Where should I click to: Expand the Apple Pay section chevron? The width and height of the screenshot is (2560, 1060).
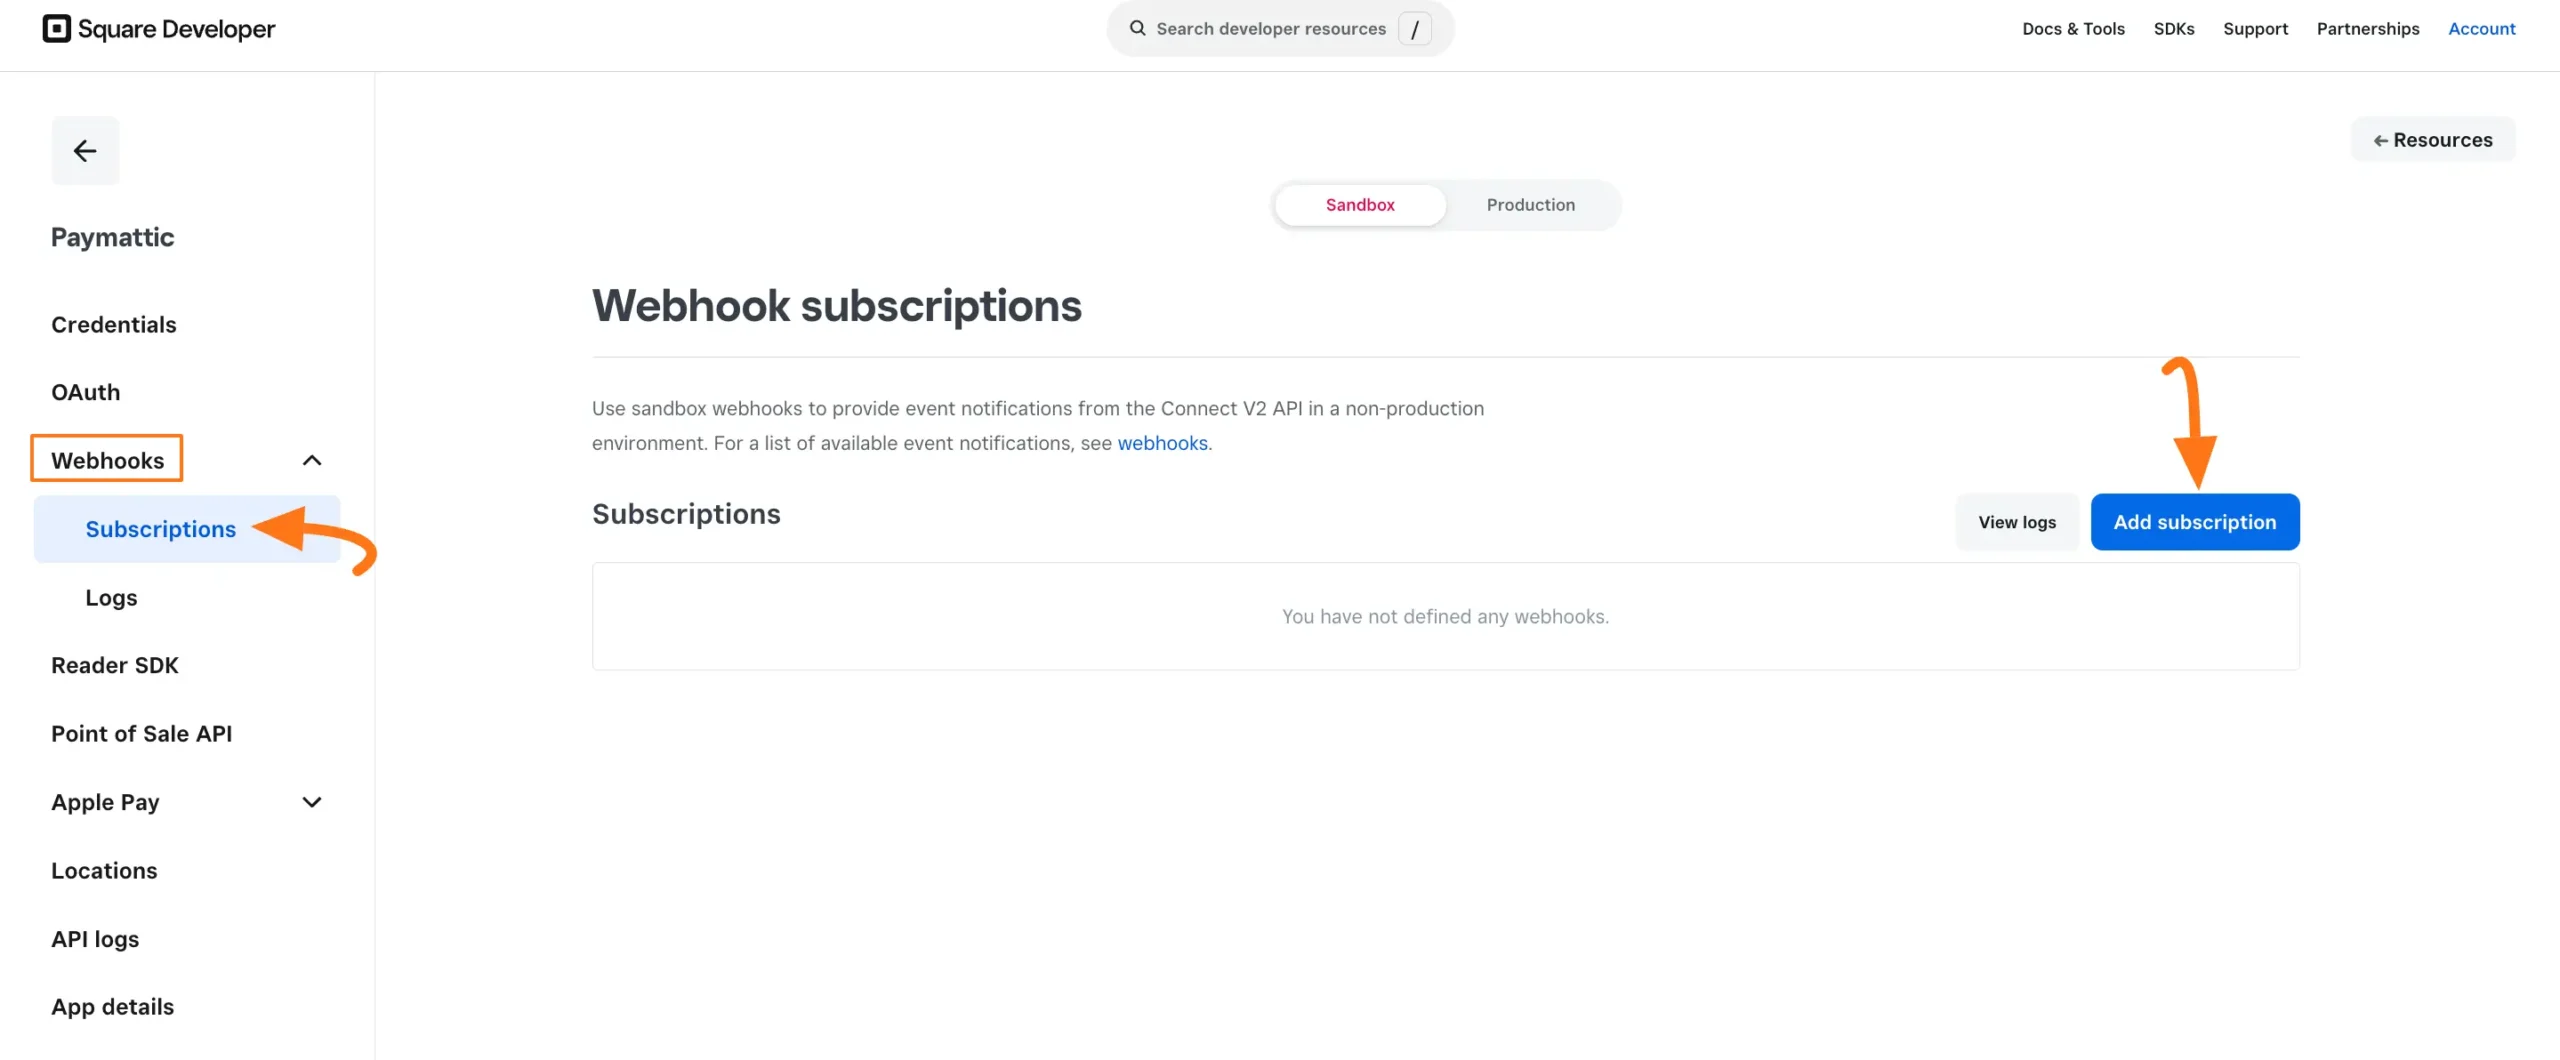click(x=311, y=801)
